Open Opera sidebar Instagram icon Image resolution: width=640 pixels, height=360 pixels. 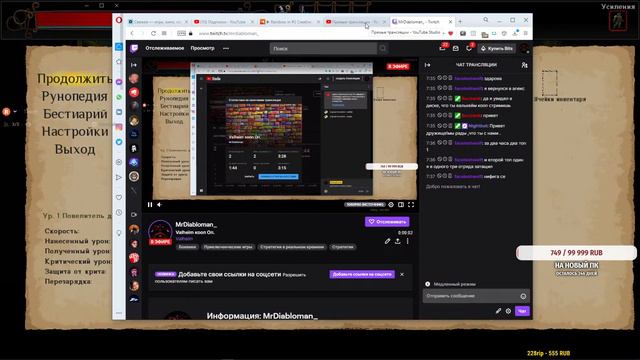pyautogui.click(x=119, y=127)
